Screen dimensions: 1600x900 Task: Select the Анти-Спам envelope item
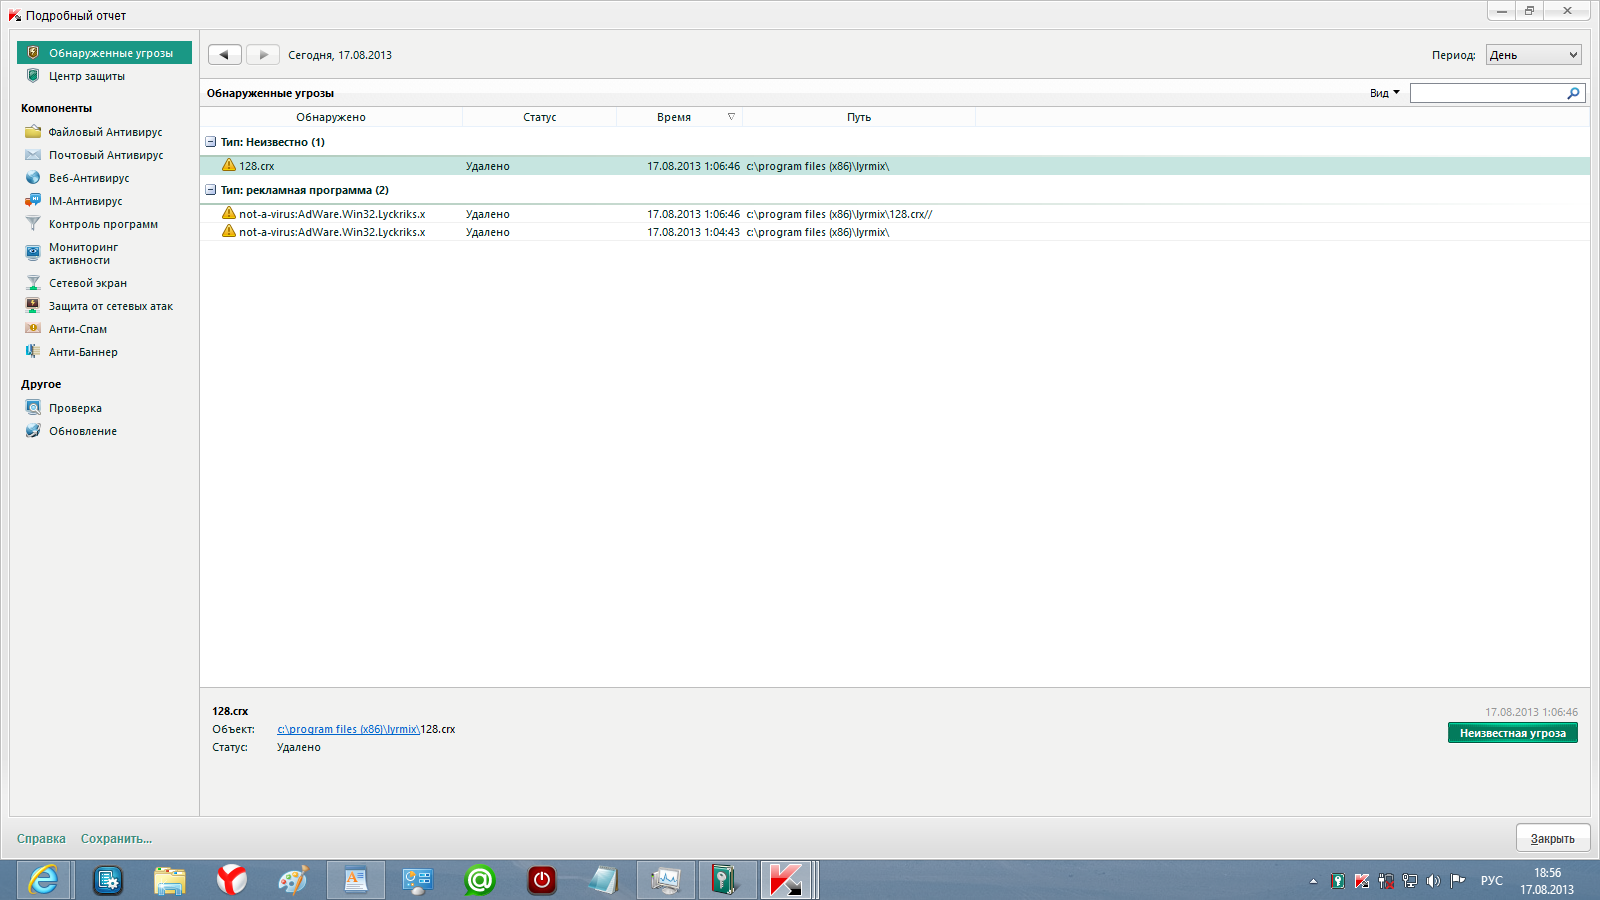pos(78,329)
